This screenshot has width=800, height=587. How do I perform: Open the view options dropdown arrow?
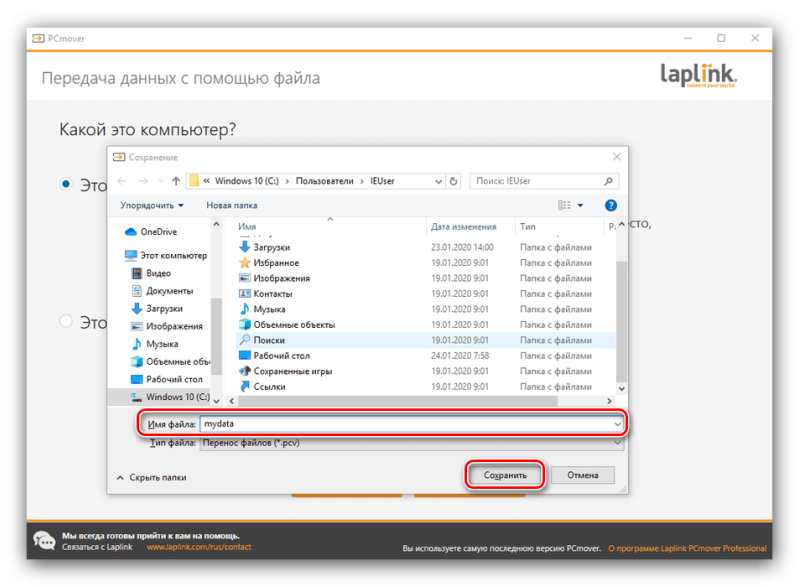580,205
